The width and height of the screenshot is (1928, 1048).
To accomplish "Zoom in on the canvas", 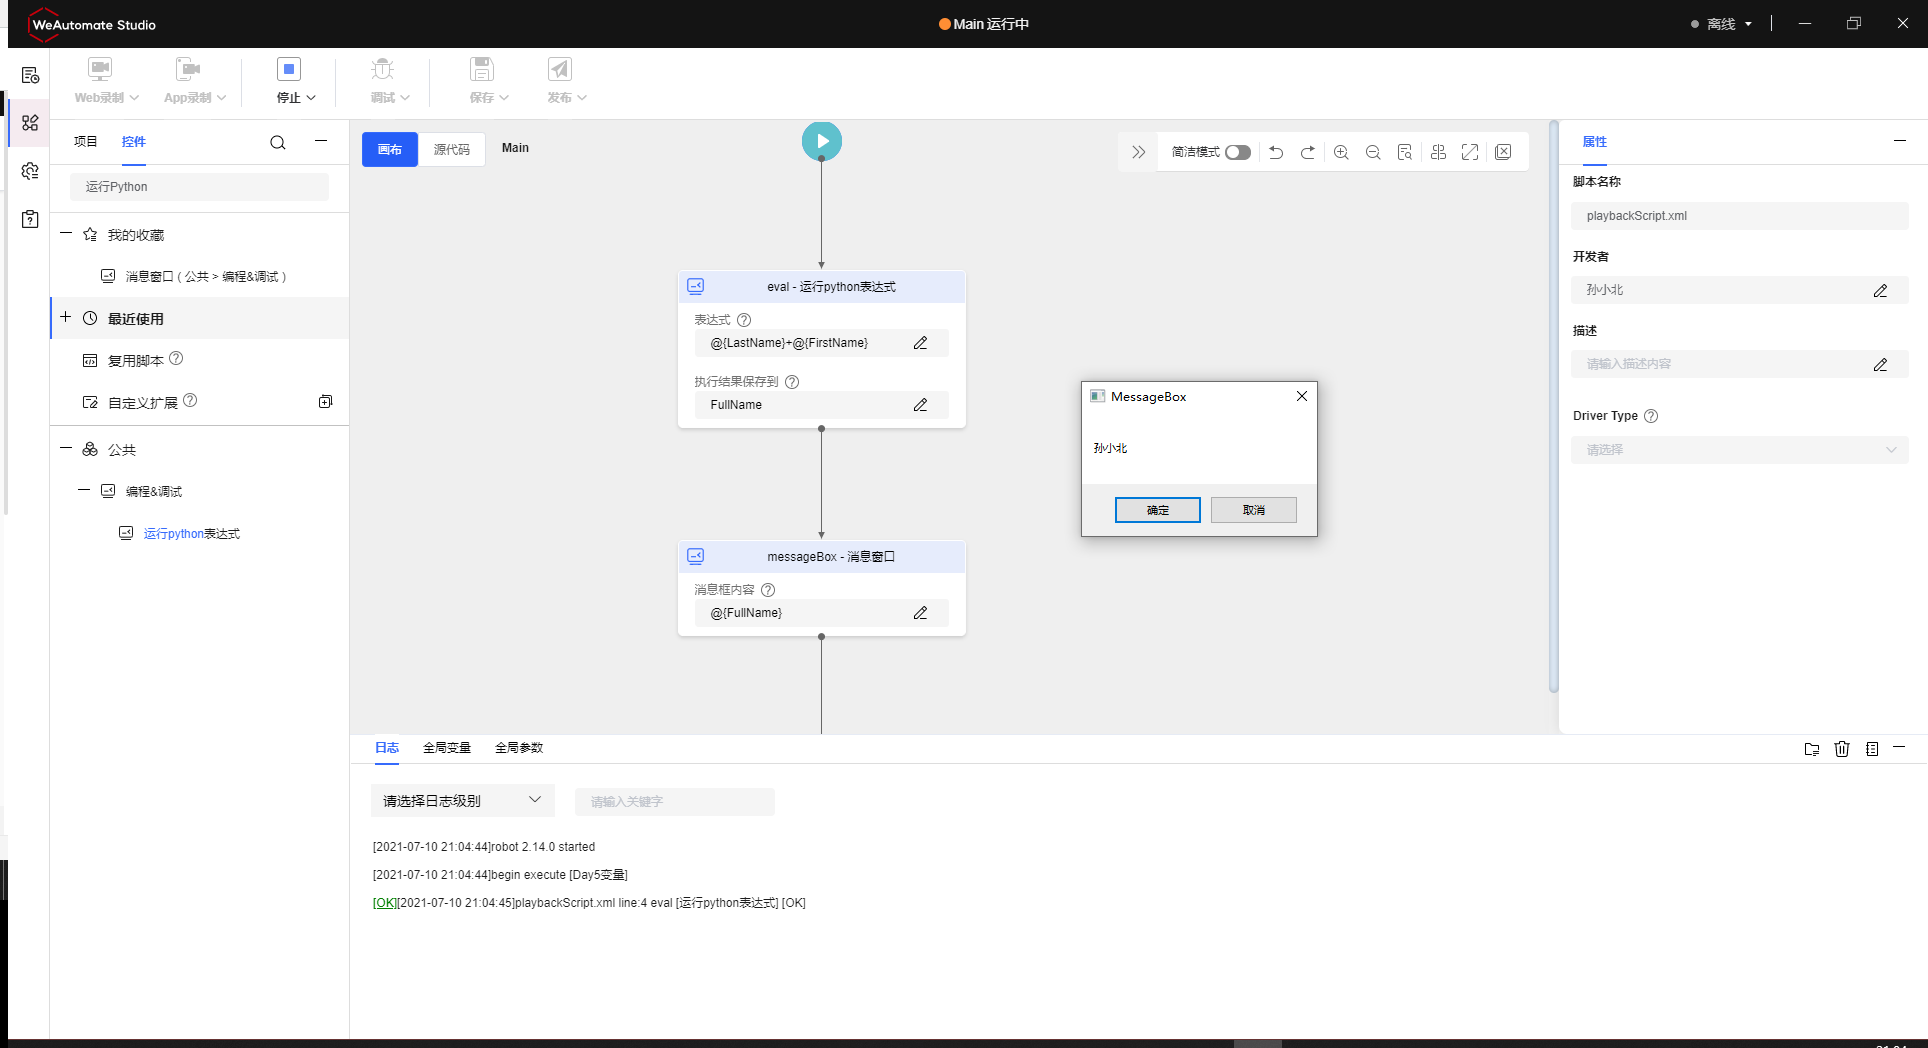I will pyautogui.click(x=1341, y=152).
